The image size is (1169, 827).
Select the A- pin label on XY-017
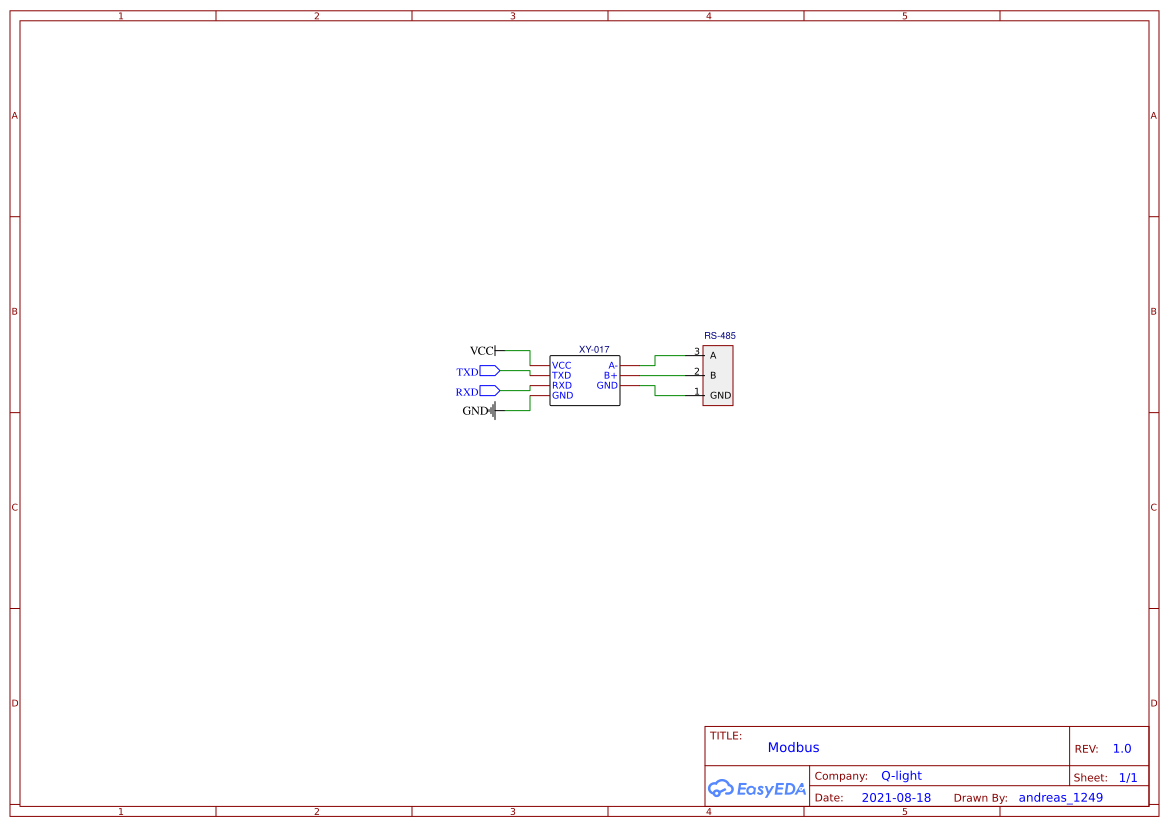[611, 365]
